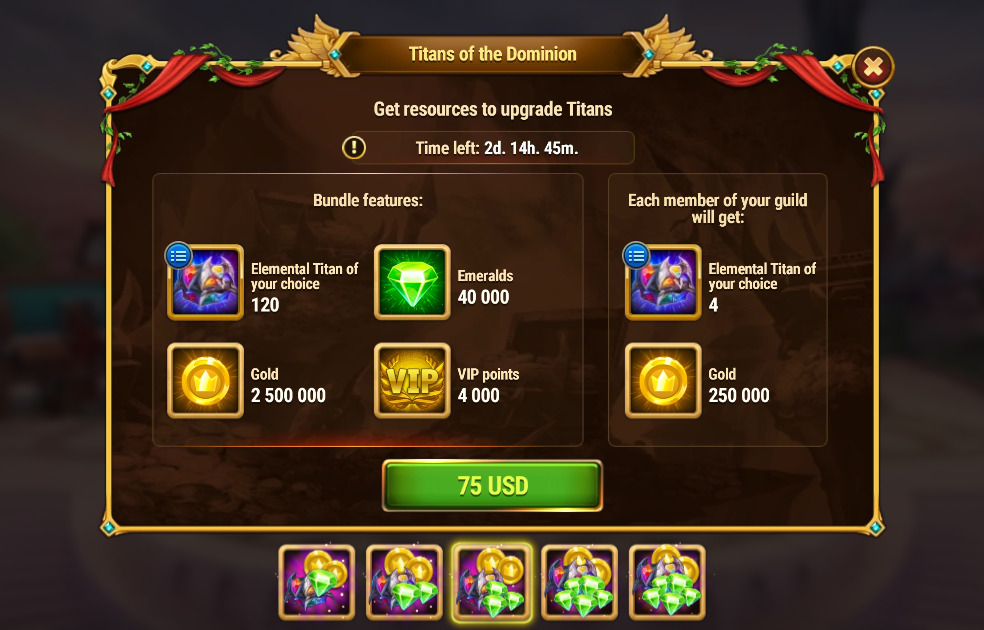Click the yellow exclamation info icon
Viewport: 984px width, 630px height.
click(x=354, y=147)
